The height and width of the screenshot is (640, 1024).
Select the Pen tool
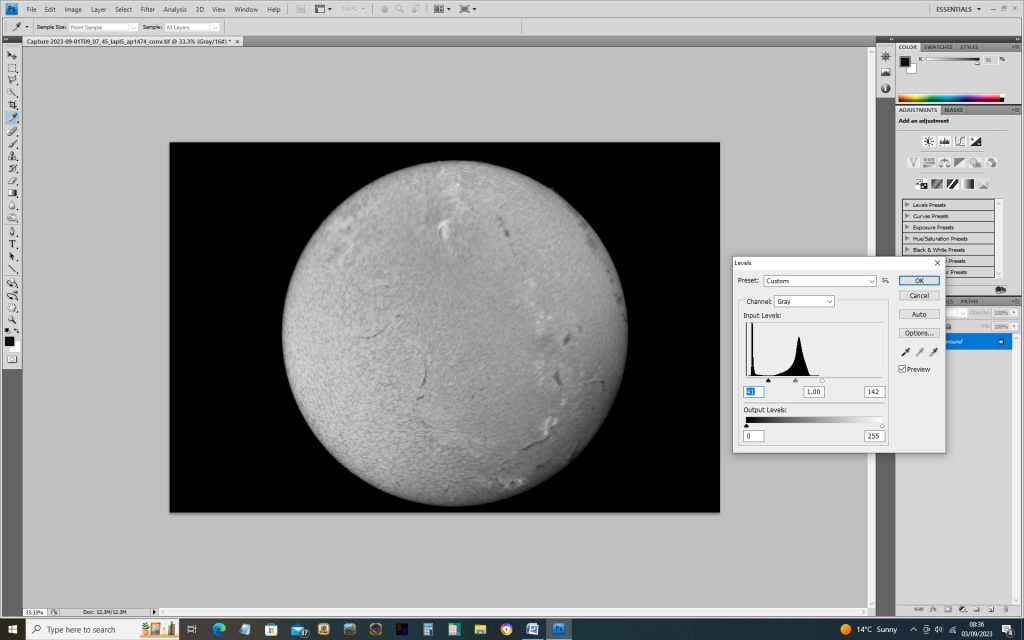coord(12,232)
